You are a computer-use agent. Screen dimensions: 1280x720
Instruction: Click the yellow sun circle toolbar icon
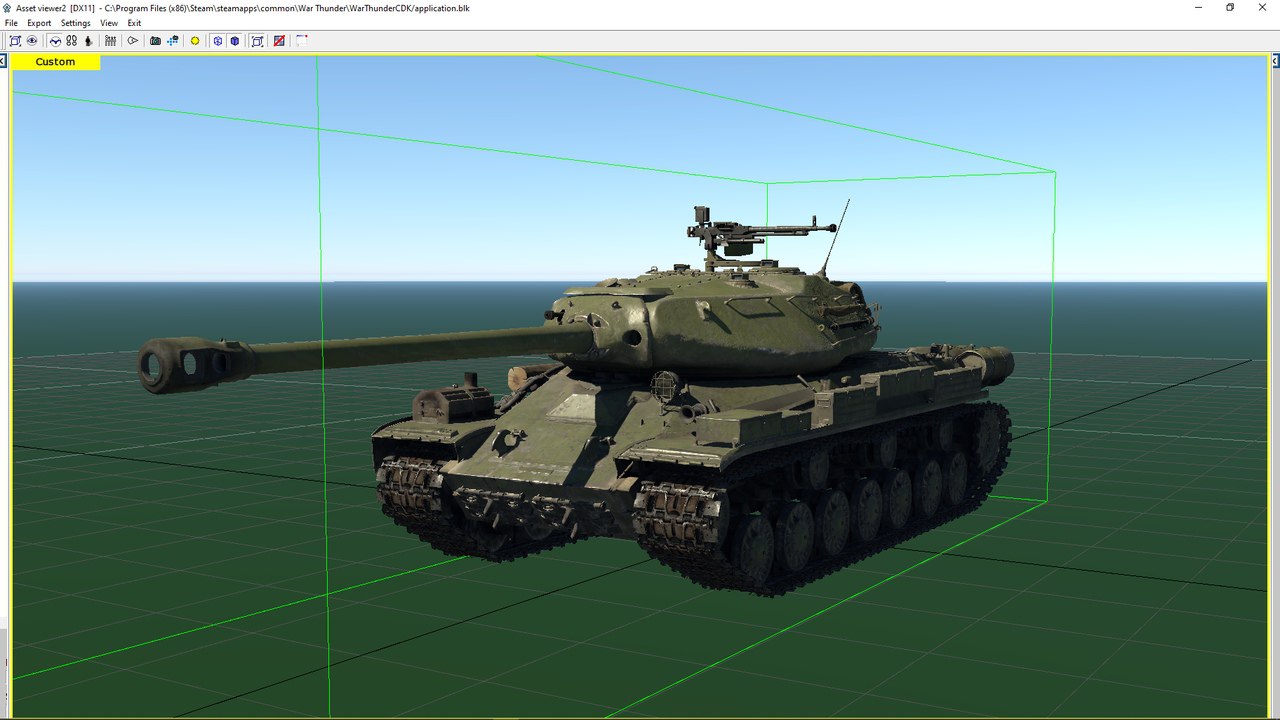click(x=195, y=41)
